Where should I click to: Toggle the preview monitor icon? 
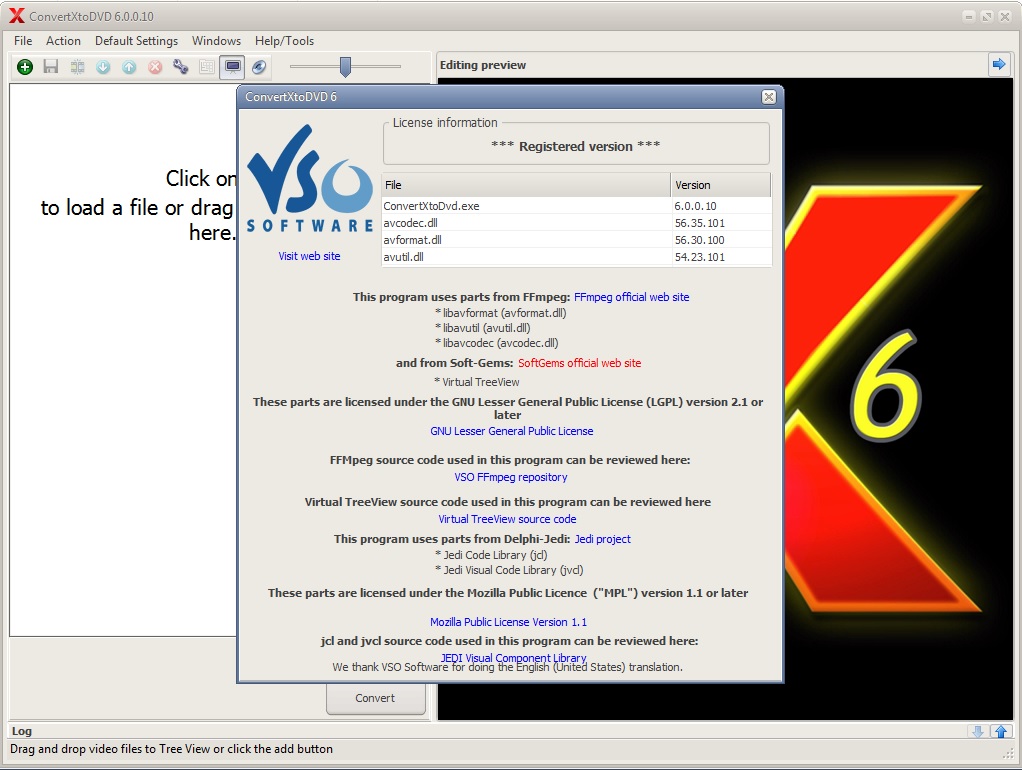233,67
